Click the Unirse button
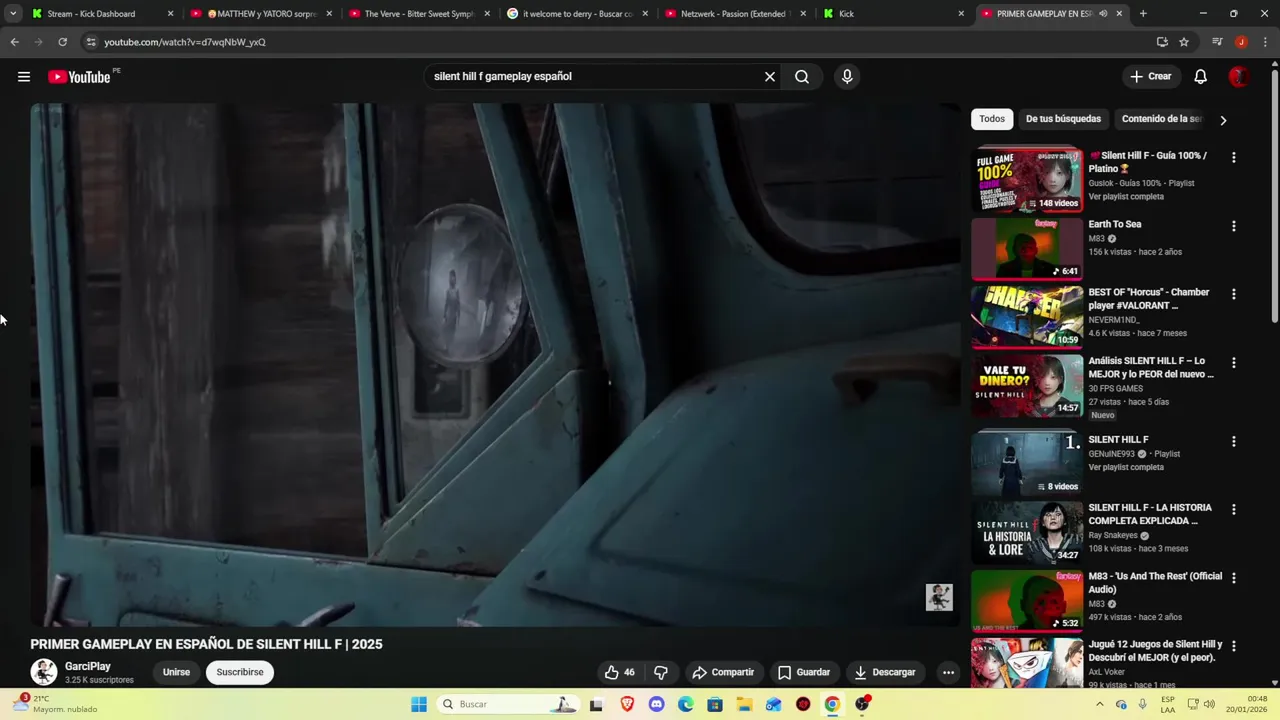1280x720 pixels. click(x=176, y=672)
